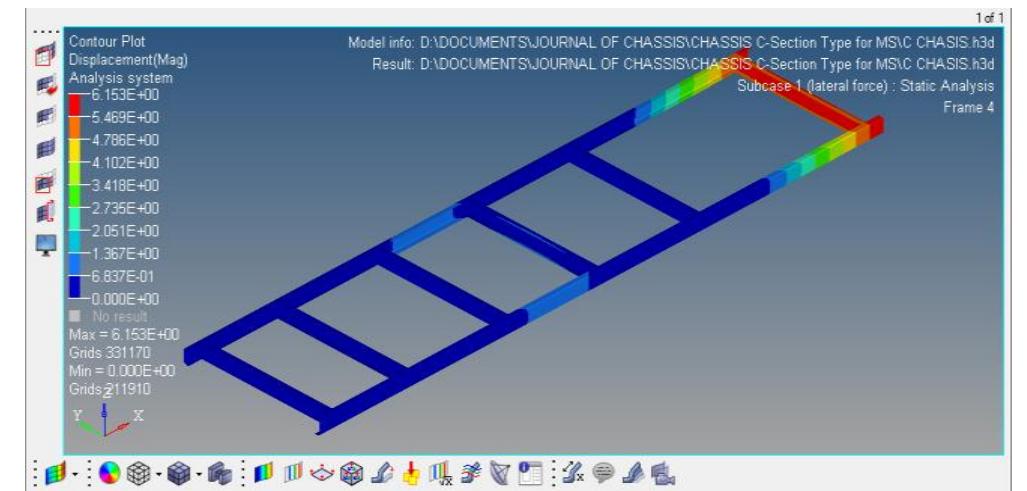Click legend value 4.102E+00
This screenshot has height=491, width=1027.
click(124, 163)
